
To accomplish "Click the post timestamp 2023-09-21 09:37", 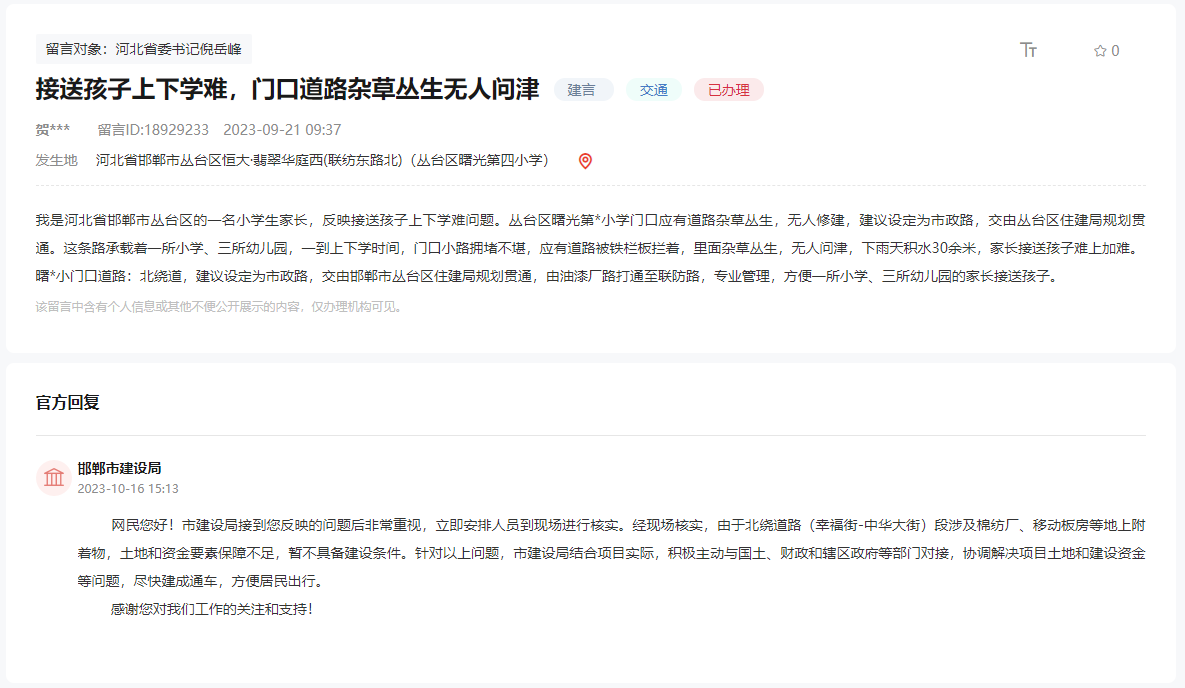I will 282,130.
